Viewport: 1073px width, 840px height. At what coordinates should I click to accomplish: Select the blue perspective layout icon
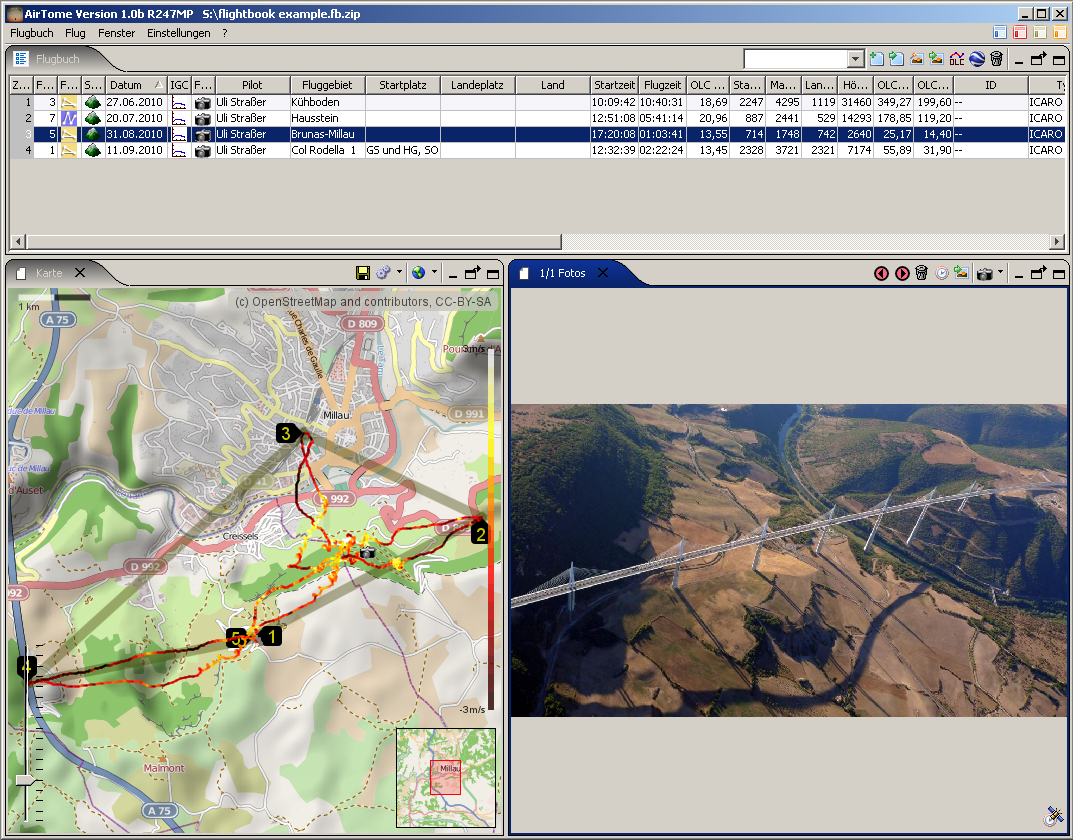[x=1000, y=32]
